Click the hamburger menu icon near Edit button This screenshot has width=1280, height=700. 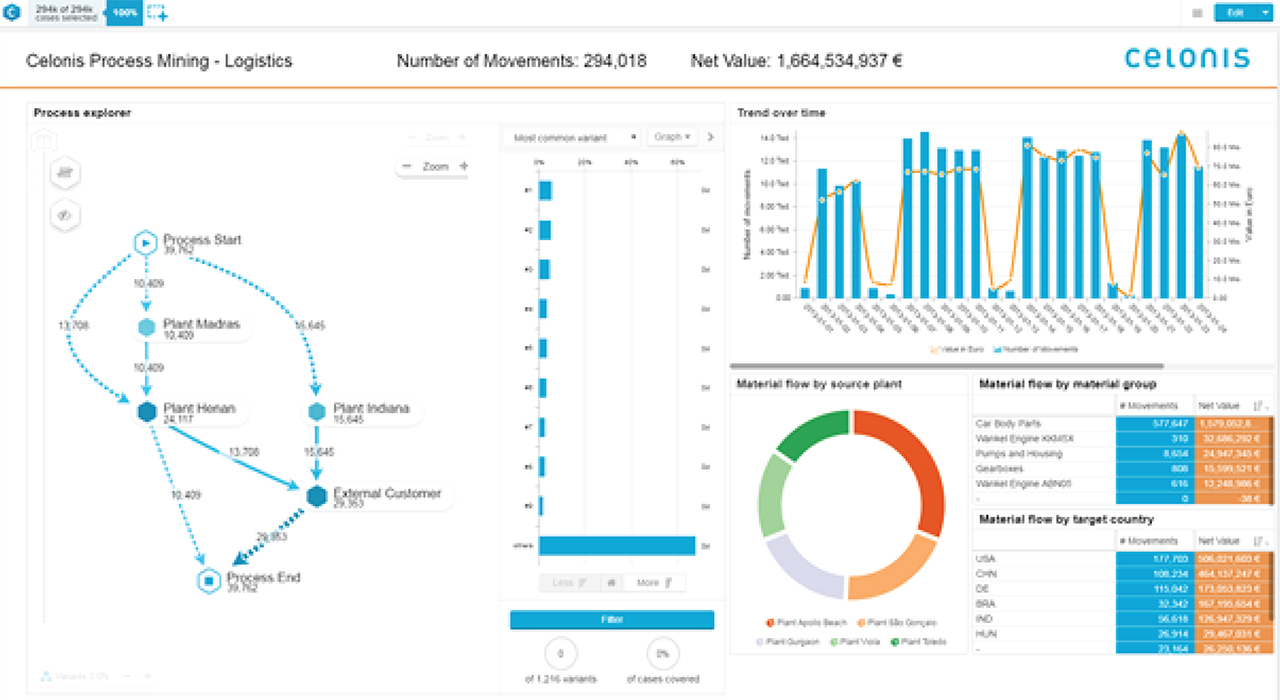tap(1196, 13)
